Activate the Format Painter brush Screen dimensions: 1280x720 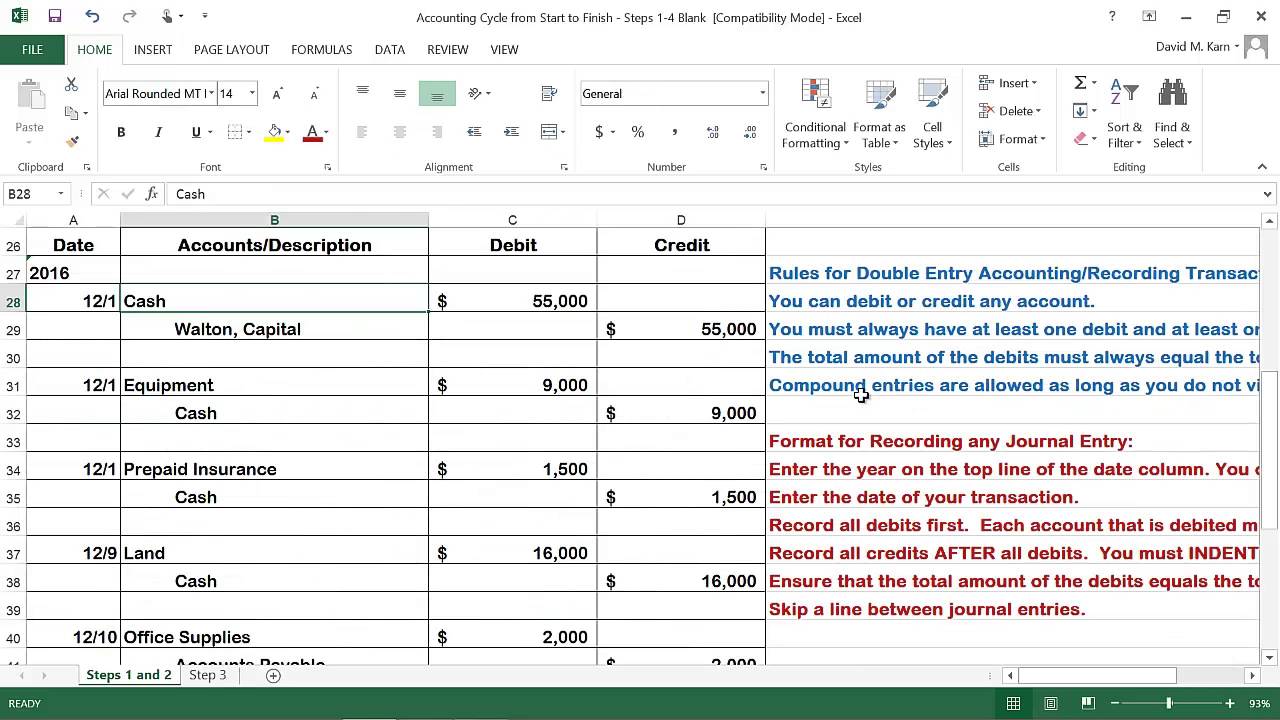point(71,141)
